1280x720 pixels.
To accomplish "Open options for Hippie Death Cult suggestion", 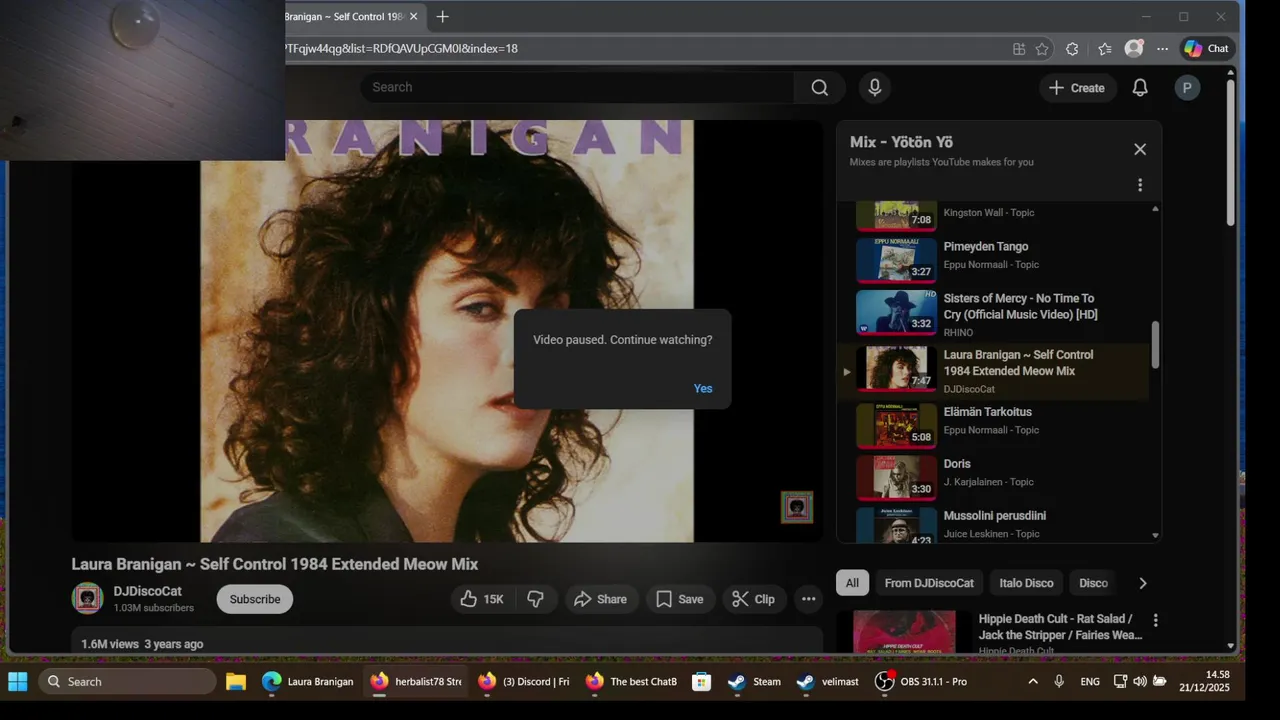I will [x=1156, y=620].
